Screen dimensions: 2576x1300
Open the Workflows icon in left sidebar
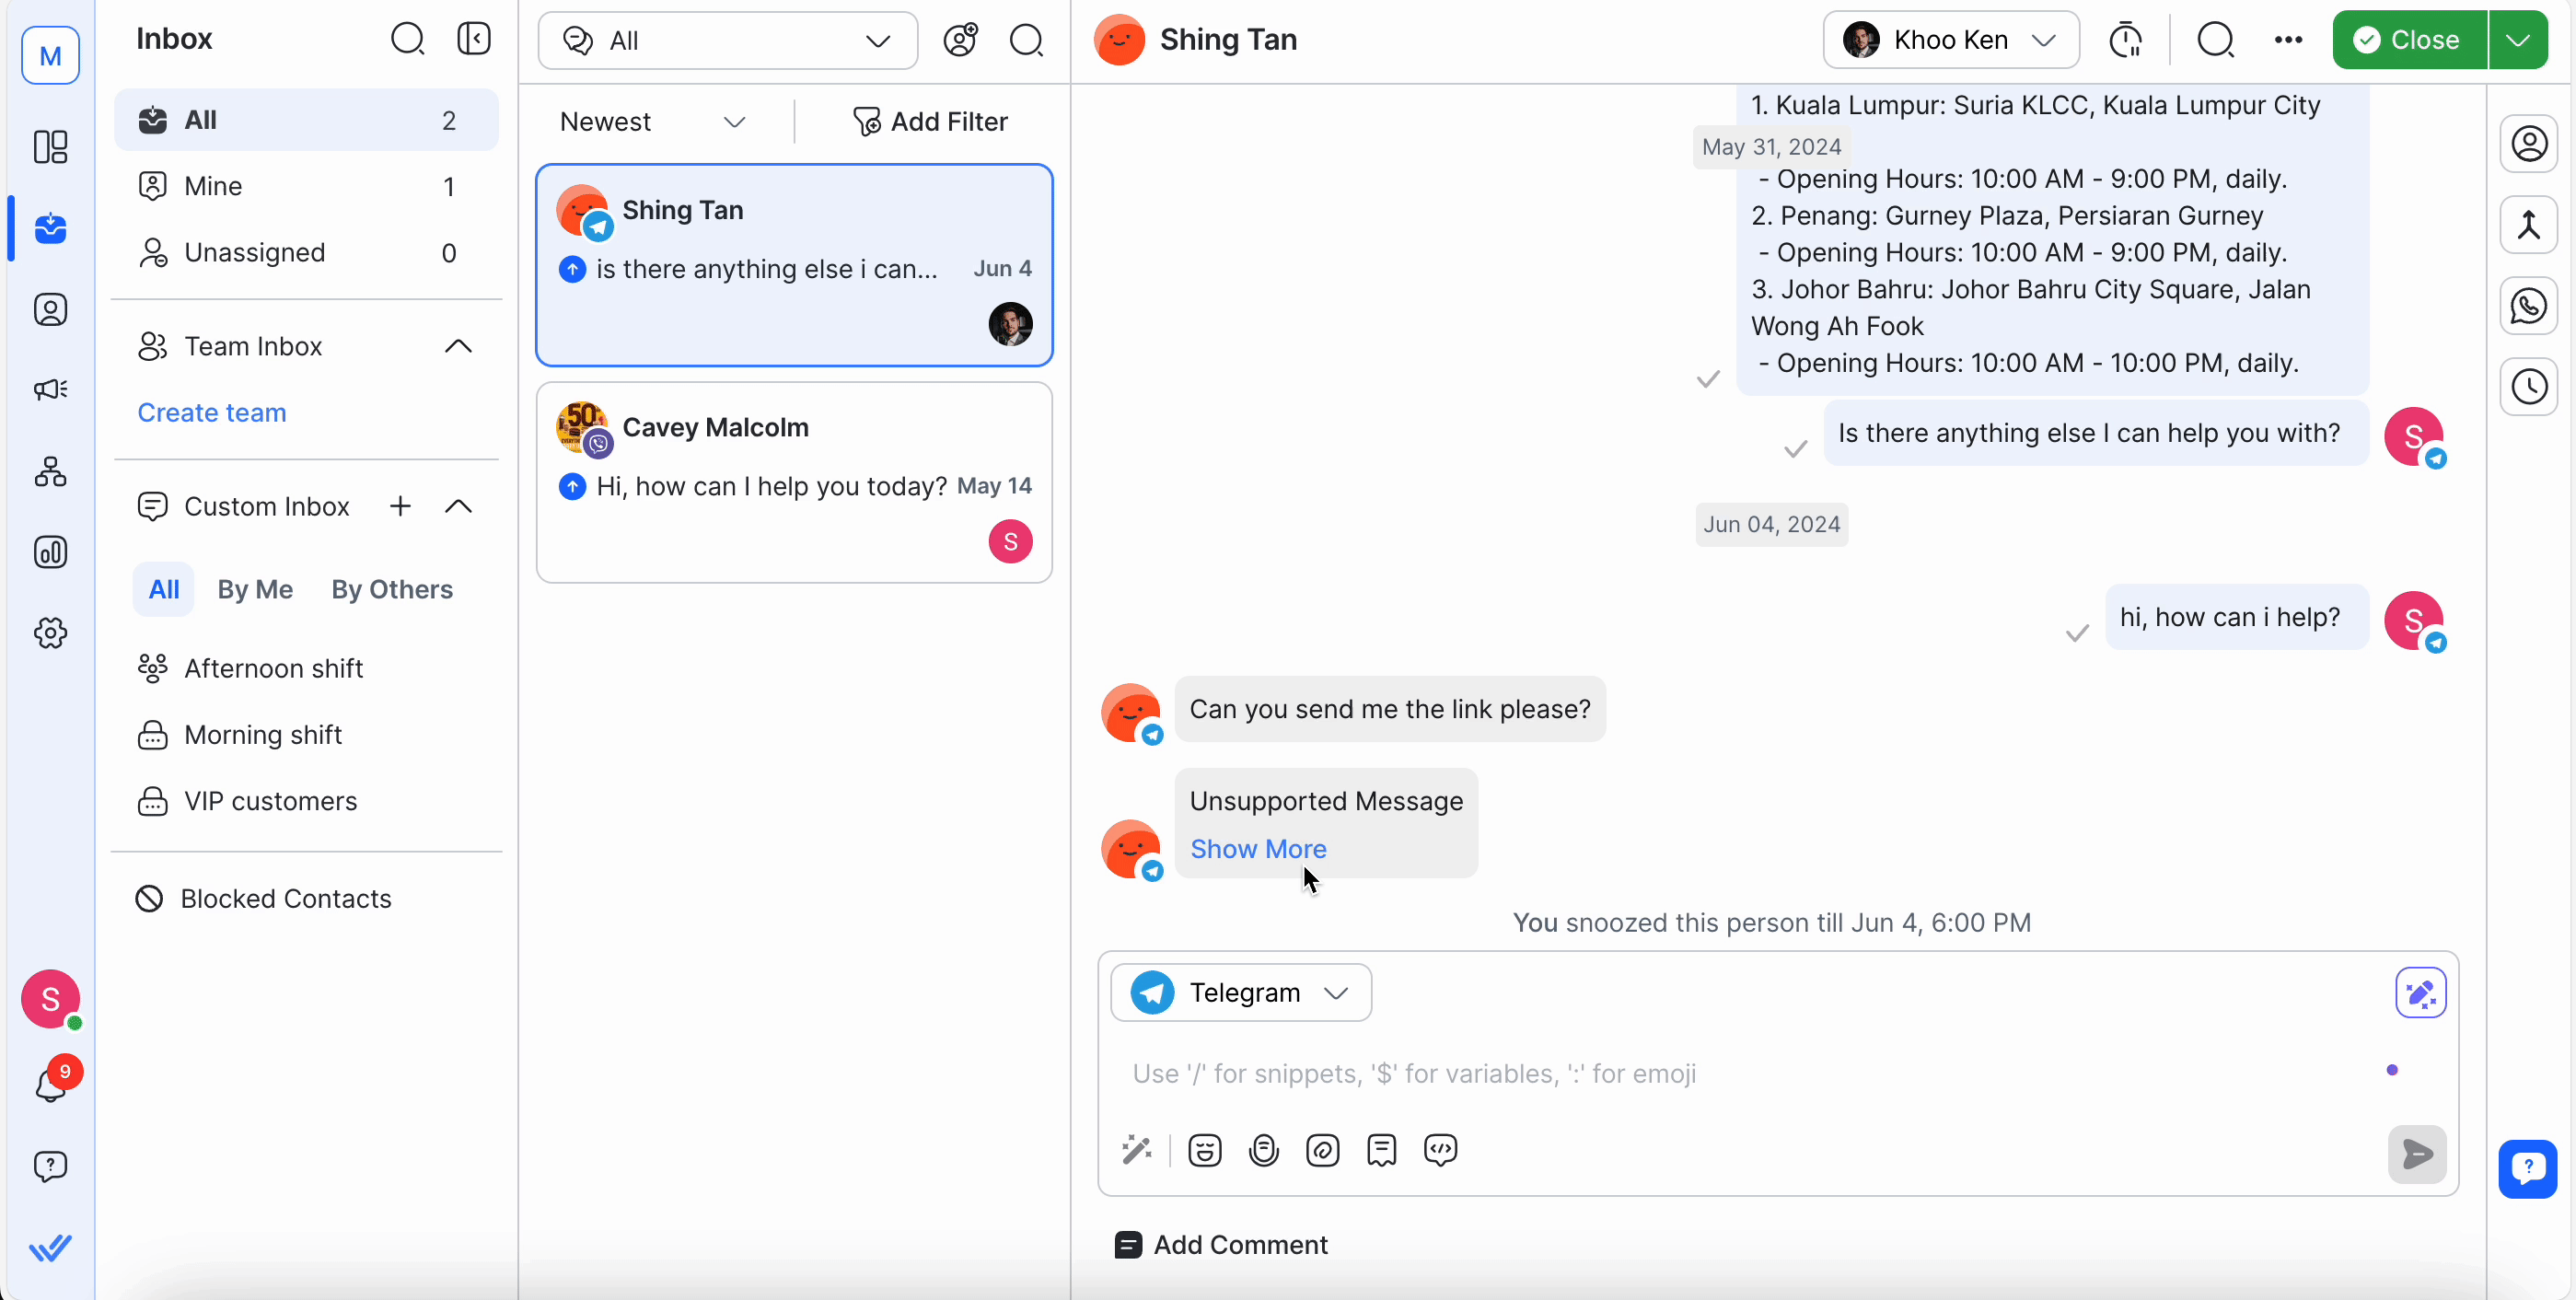(51, 472)
